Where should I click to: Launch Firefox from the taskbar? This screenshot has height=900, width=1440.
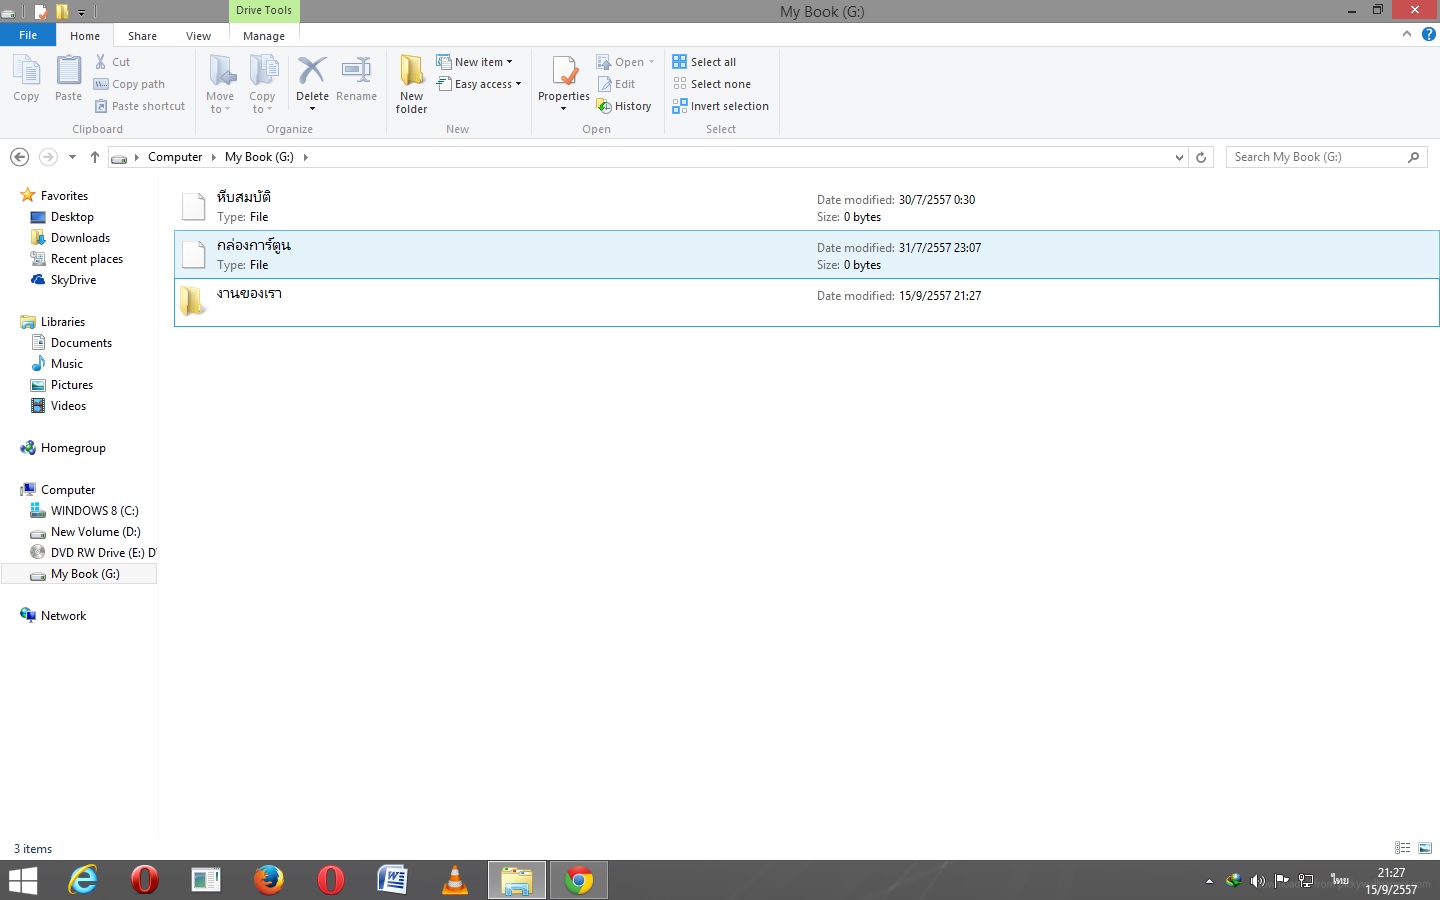[268, 880]
